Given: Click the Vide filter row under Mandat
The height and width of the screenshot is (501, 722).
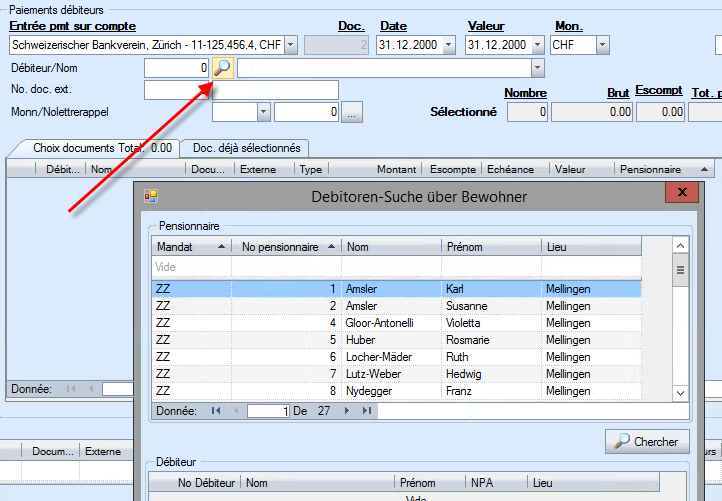Looking at the screenshot, I should (x=190, y=267).
